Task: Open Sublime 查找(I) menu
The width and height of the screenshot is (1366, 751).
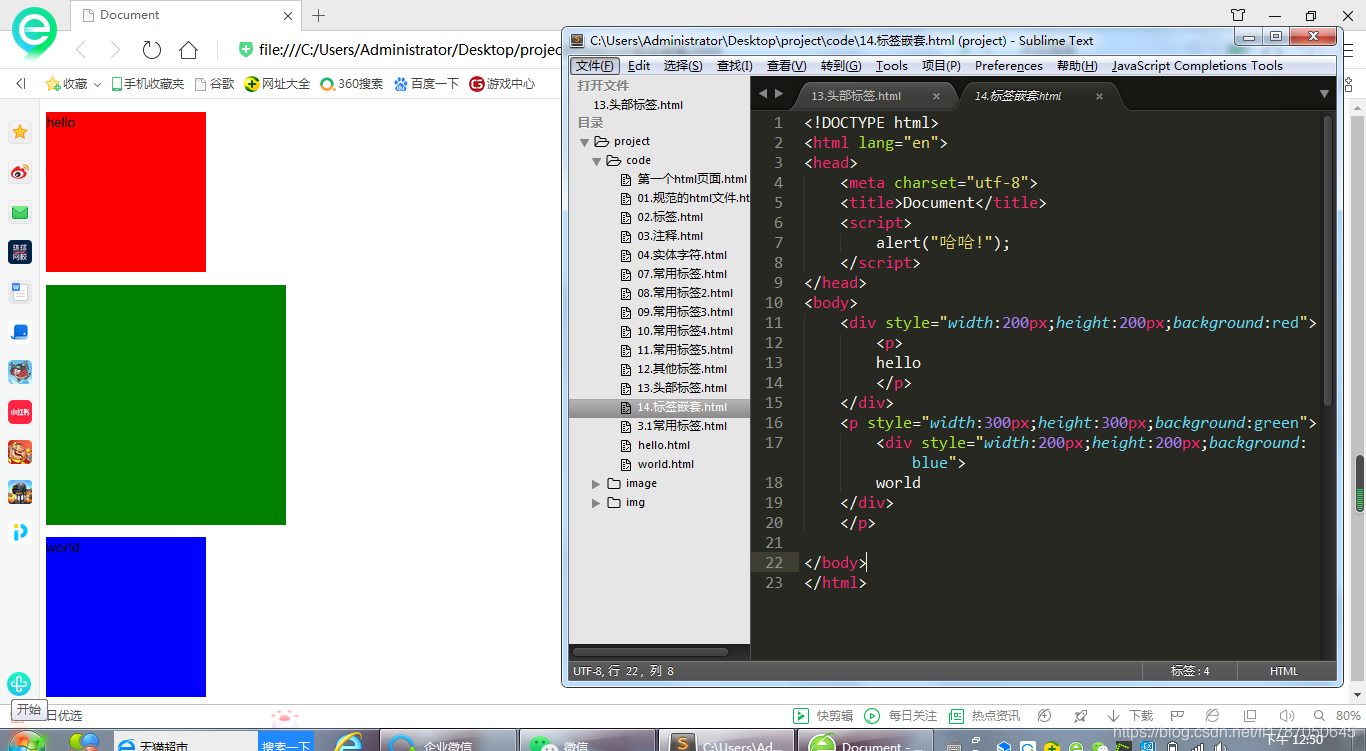Action: point(735,66)
